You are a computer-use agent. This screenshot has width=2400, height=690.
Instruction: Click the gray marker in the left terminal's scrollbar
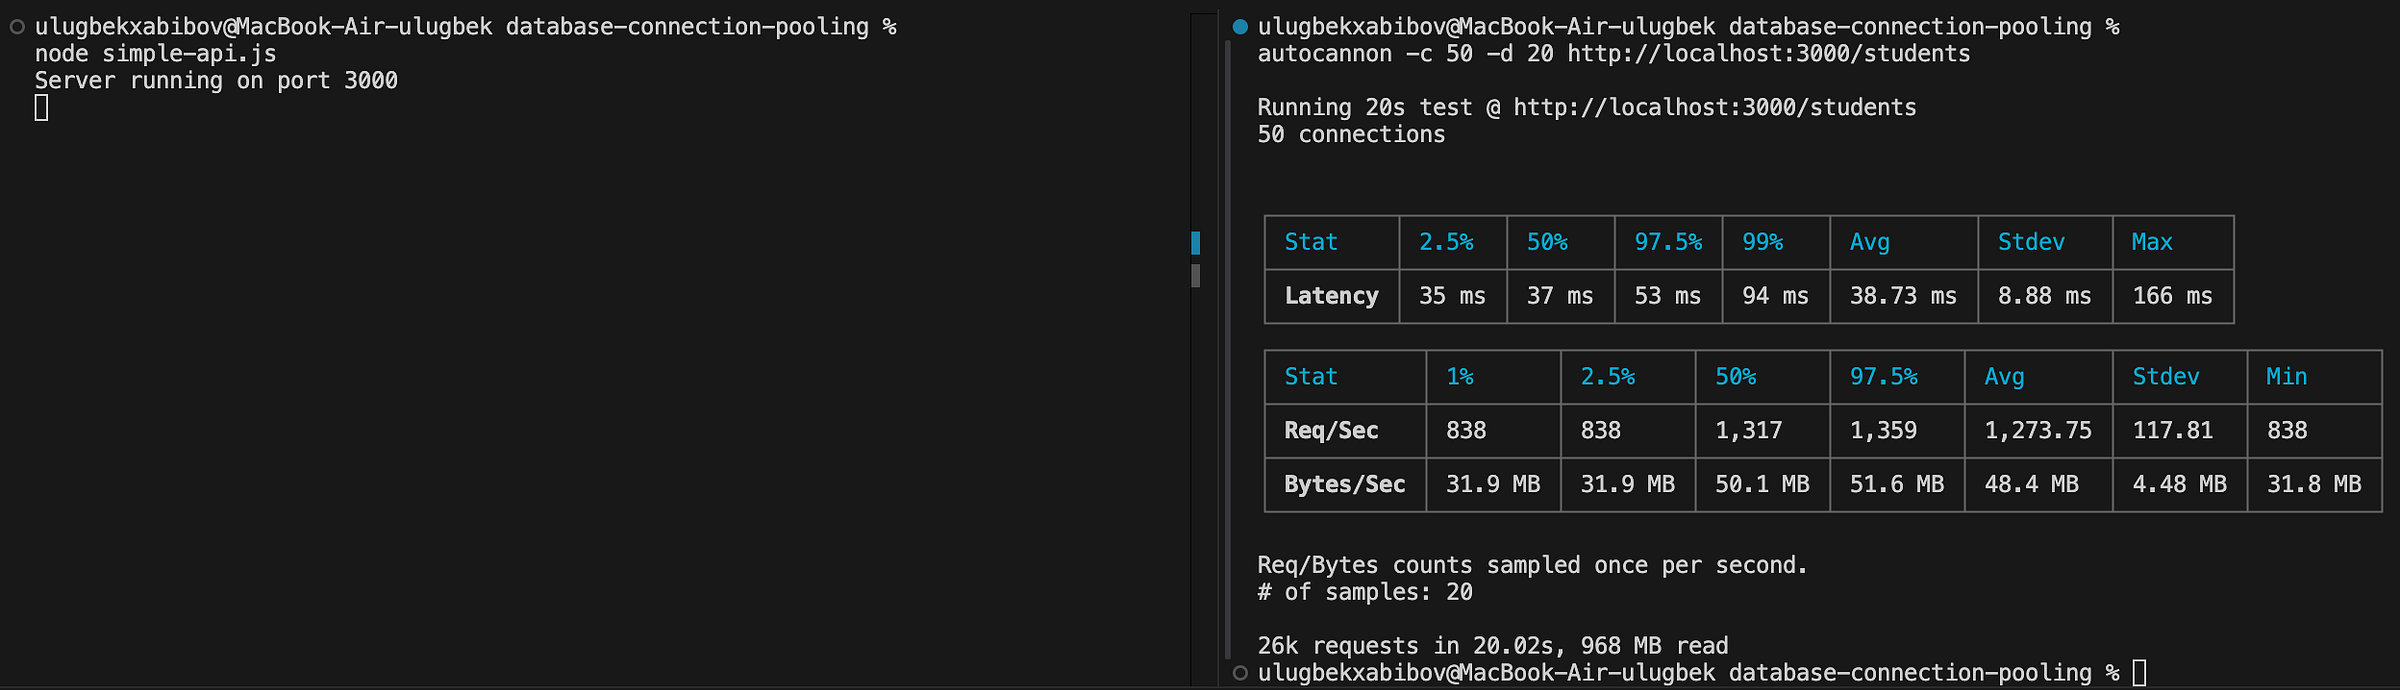click(1195, 275)
